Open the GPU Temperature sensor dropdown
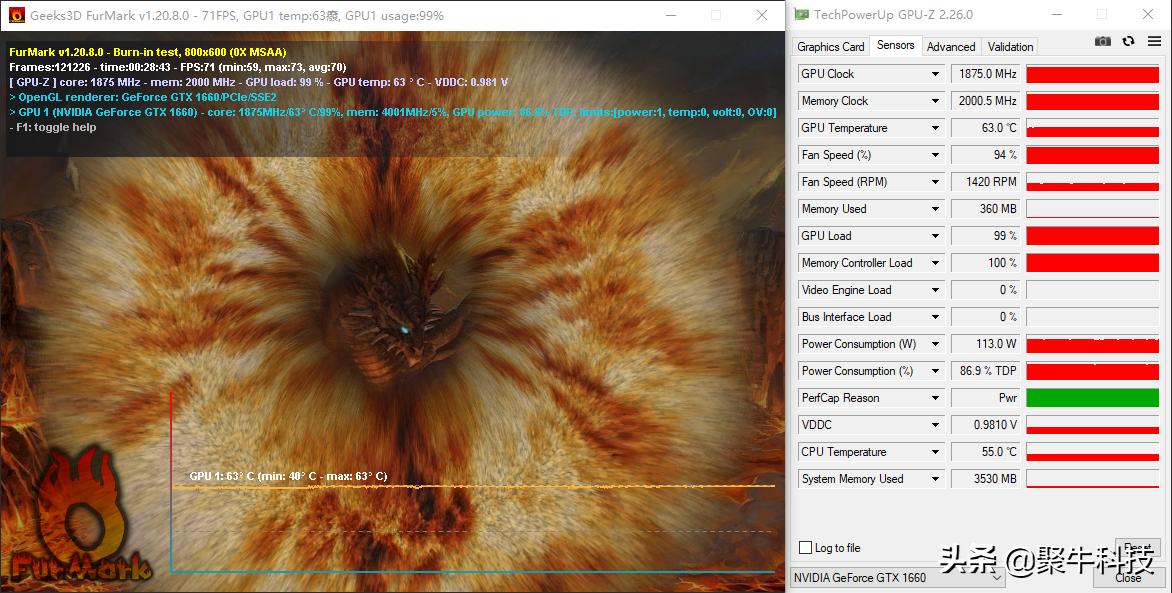 pos(935,128)
